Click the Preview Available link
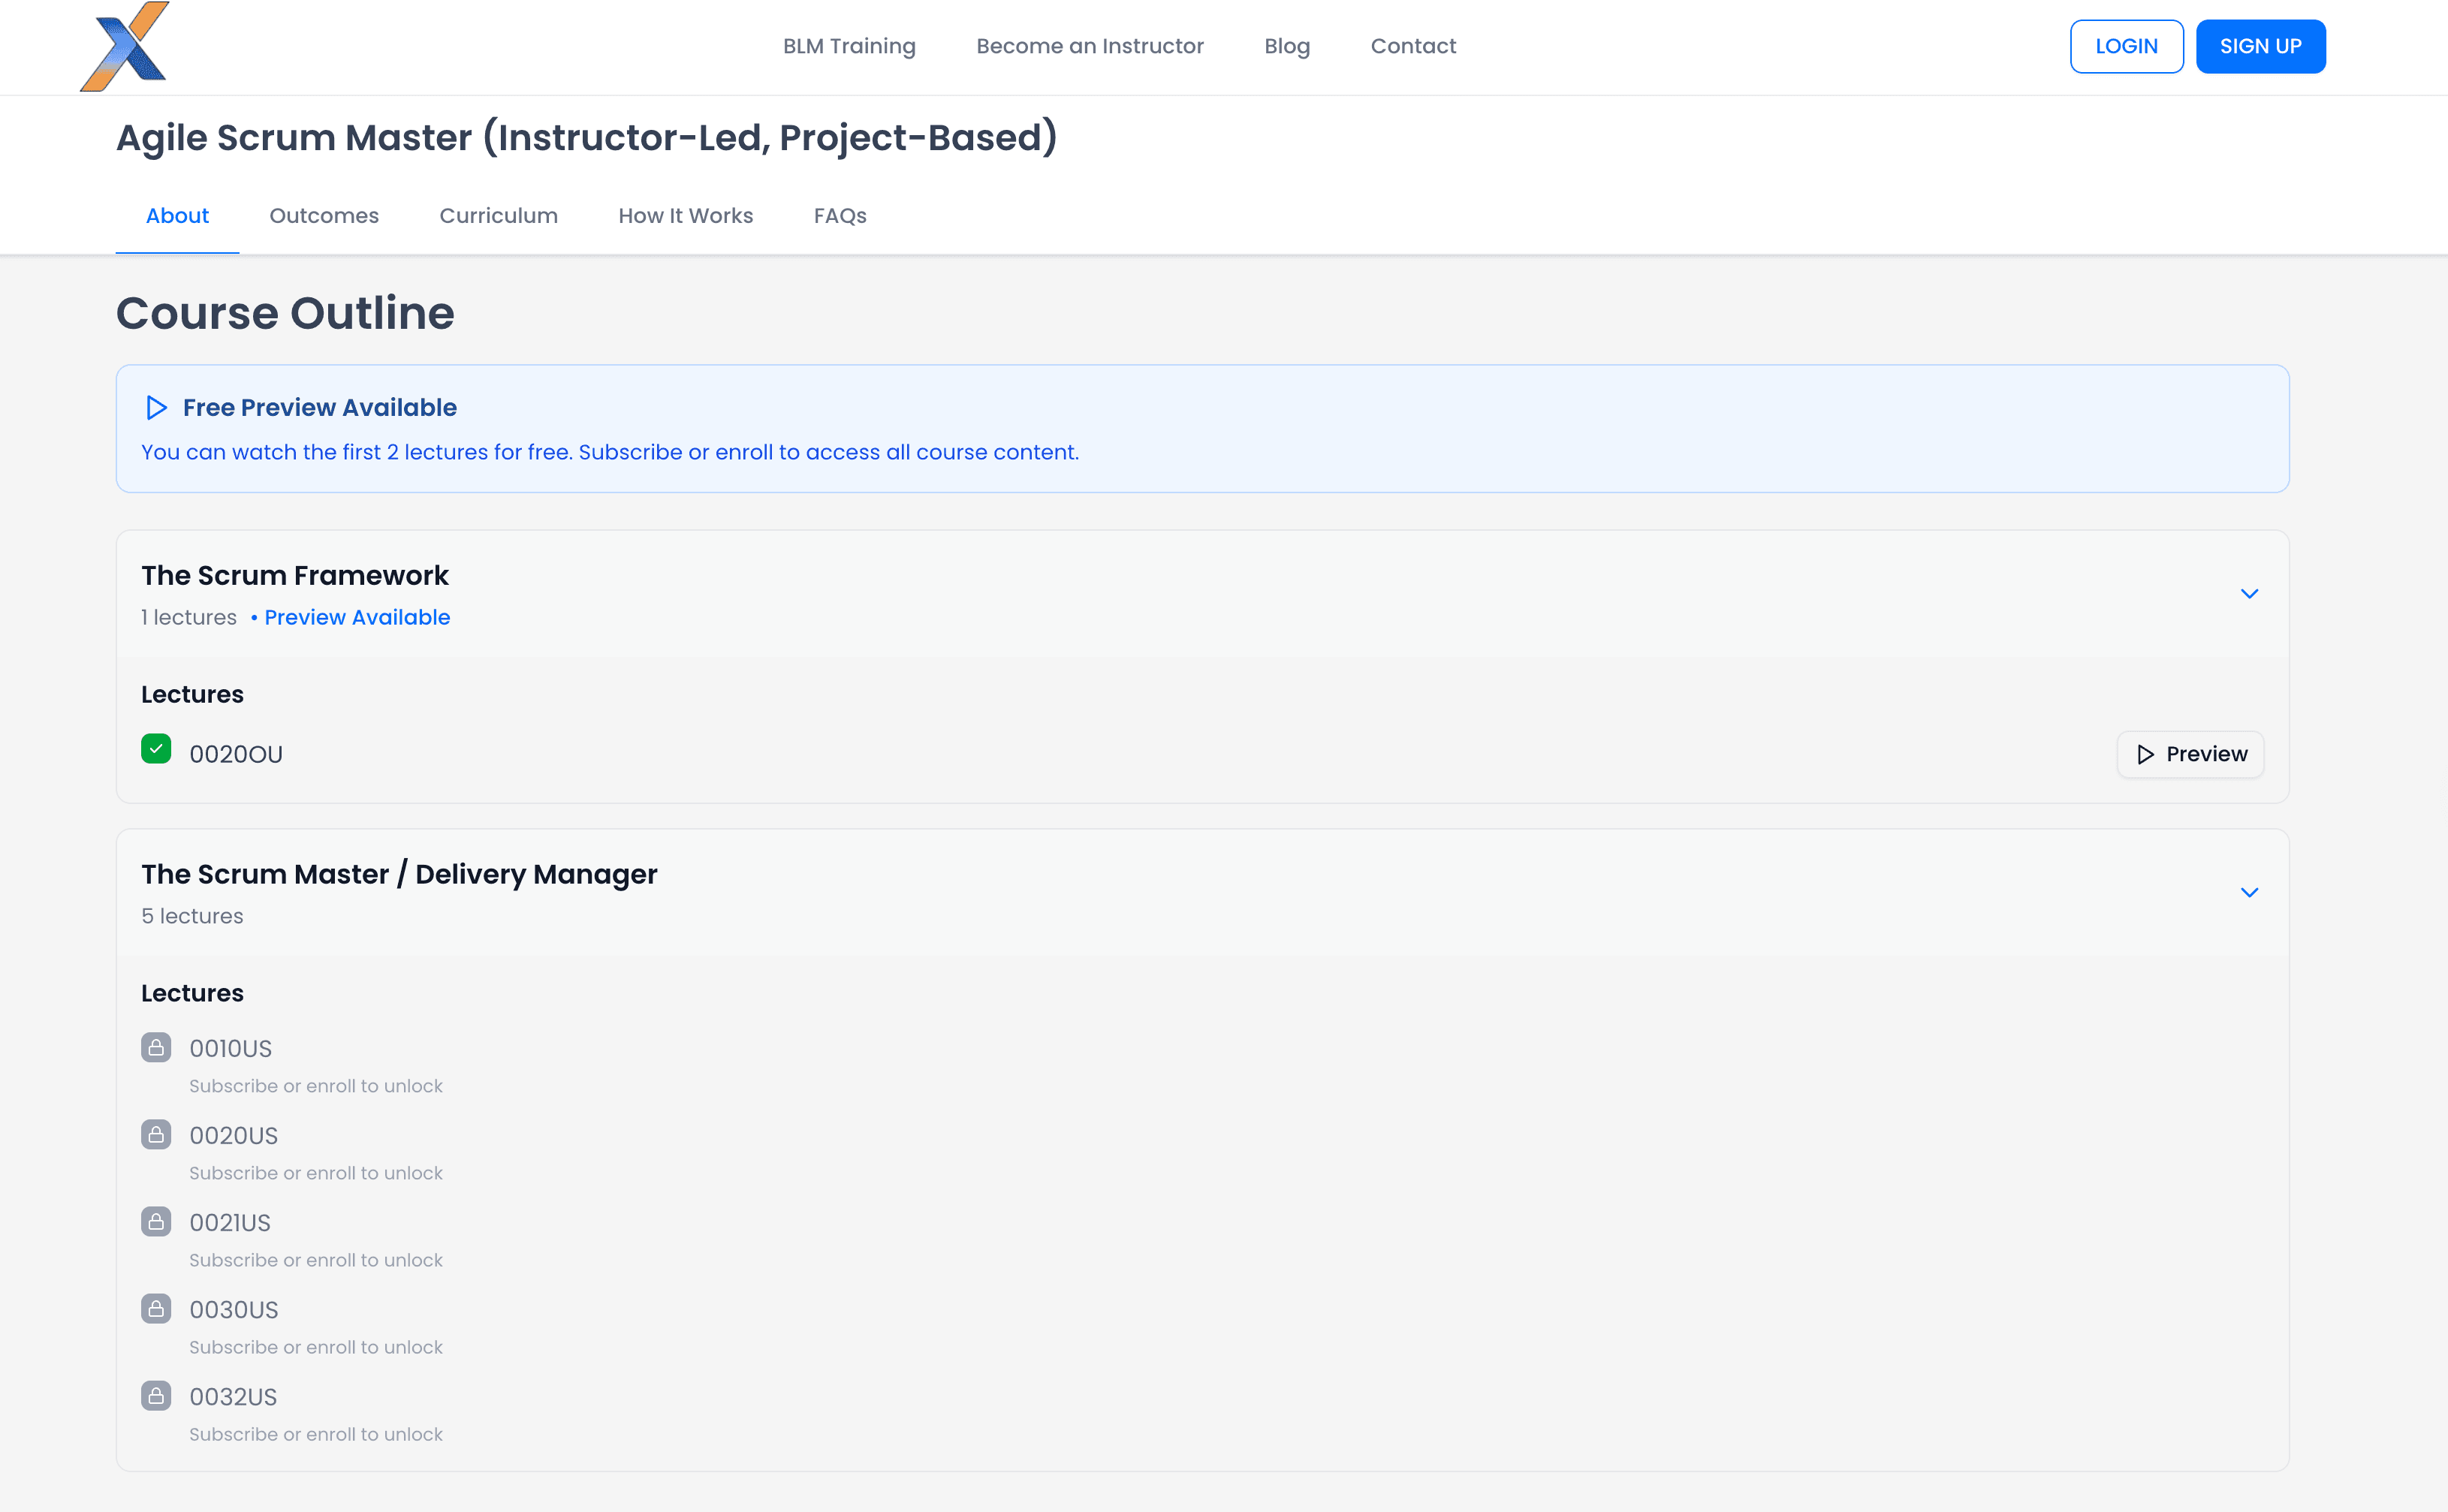 click(357, 618)
